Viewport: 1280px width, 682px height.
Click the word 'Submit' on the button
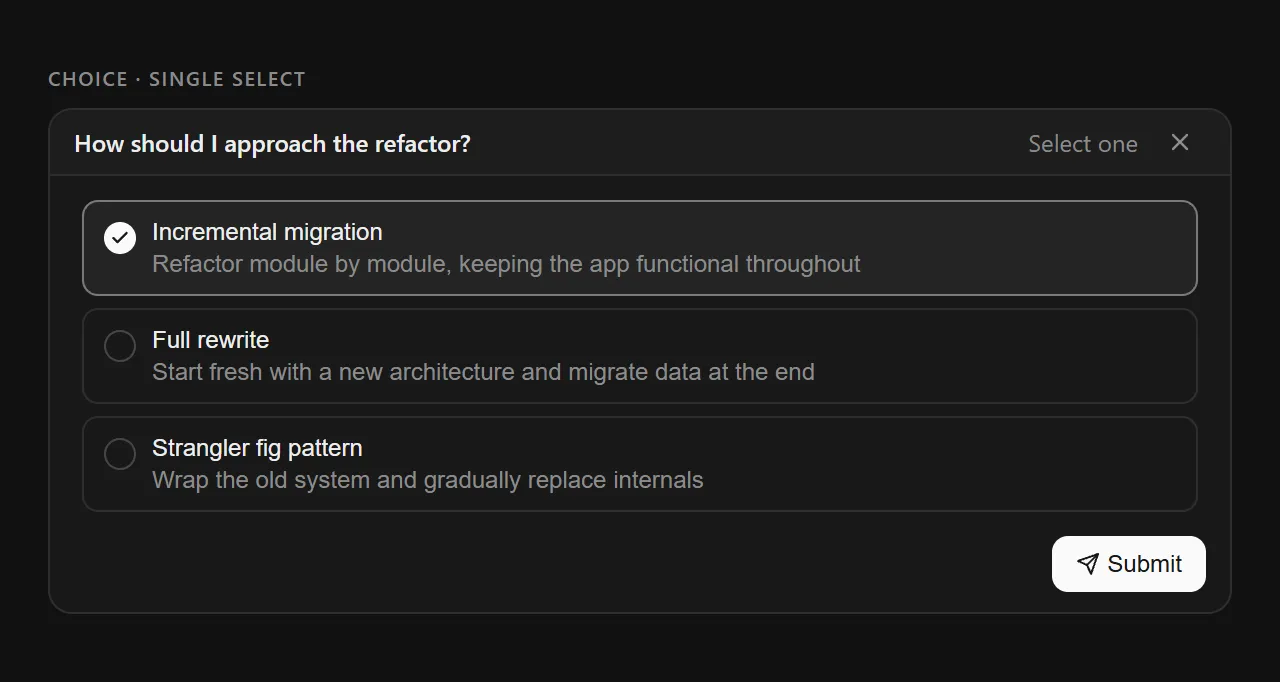click(x=1144, y=564)
